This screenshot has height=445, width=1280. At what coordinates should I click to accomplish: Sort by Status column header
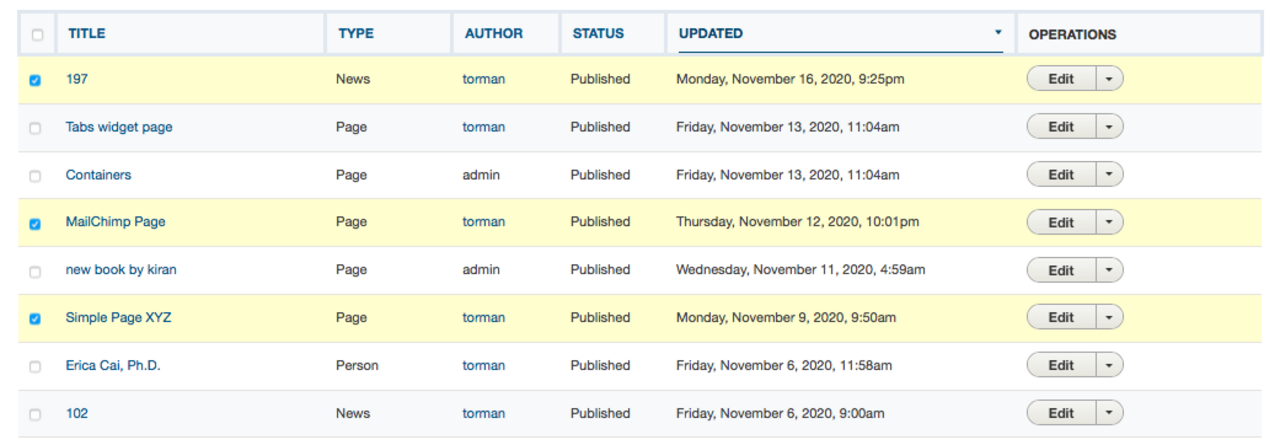pyautogui.click(x=598, y=34)
